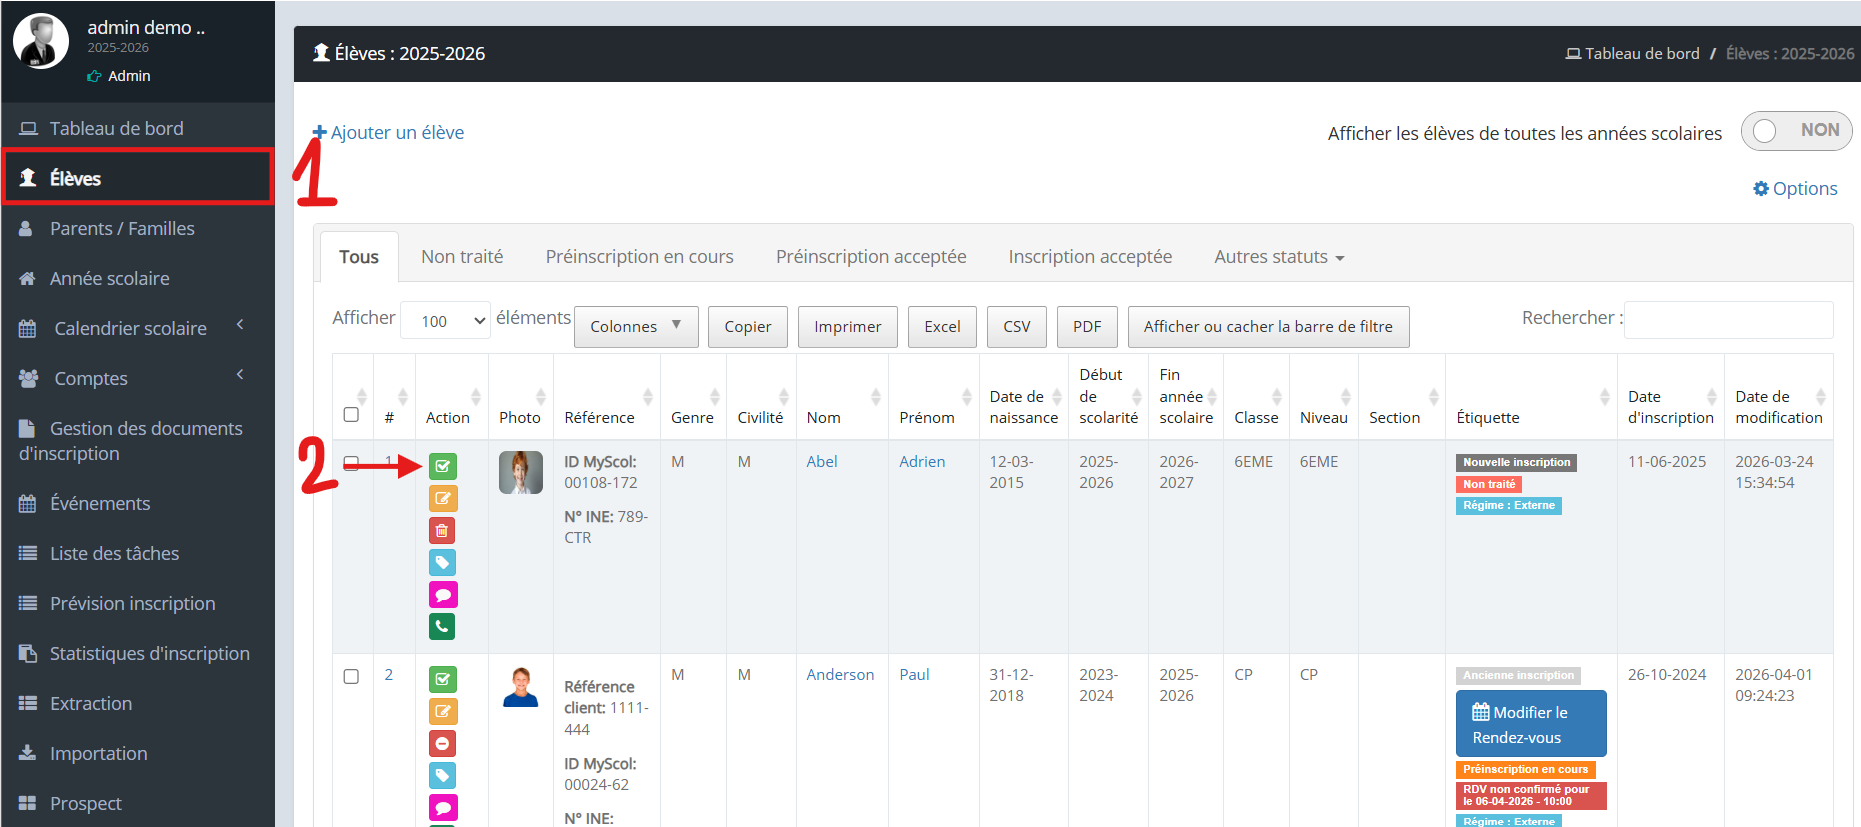Click the Rechercher search field
The height and width of the screenshot is (827, 1861).
(x=1728, y=319)
